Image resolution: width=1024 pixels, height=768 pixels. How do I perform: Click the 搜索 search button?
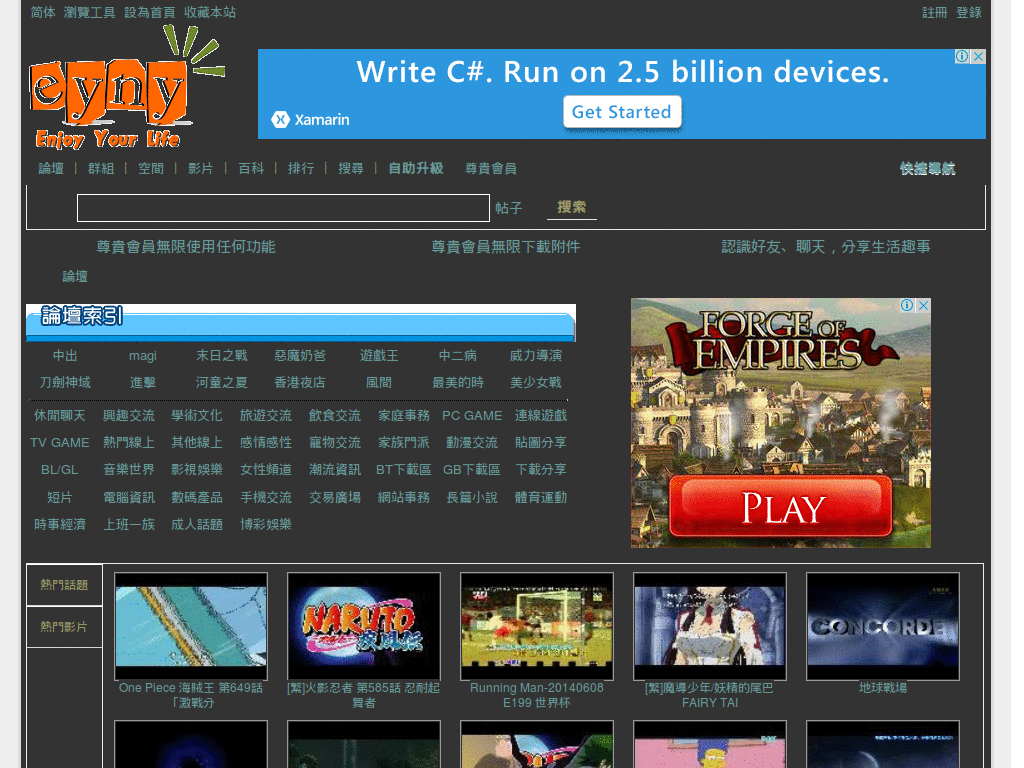click(x=571, y=207)
